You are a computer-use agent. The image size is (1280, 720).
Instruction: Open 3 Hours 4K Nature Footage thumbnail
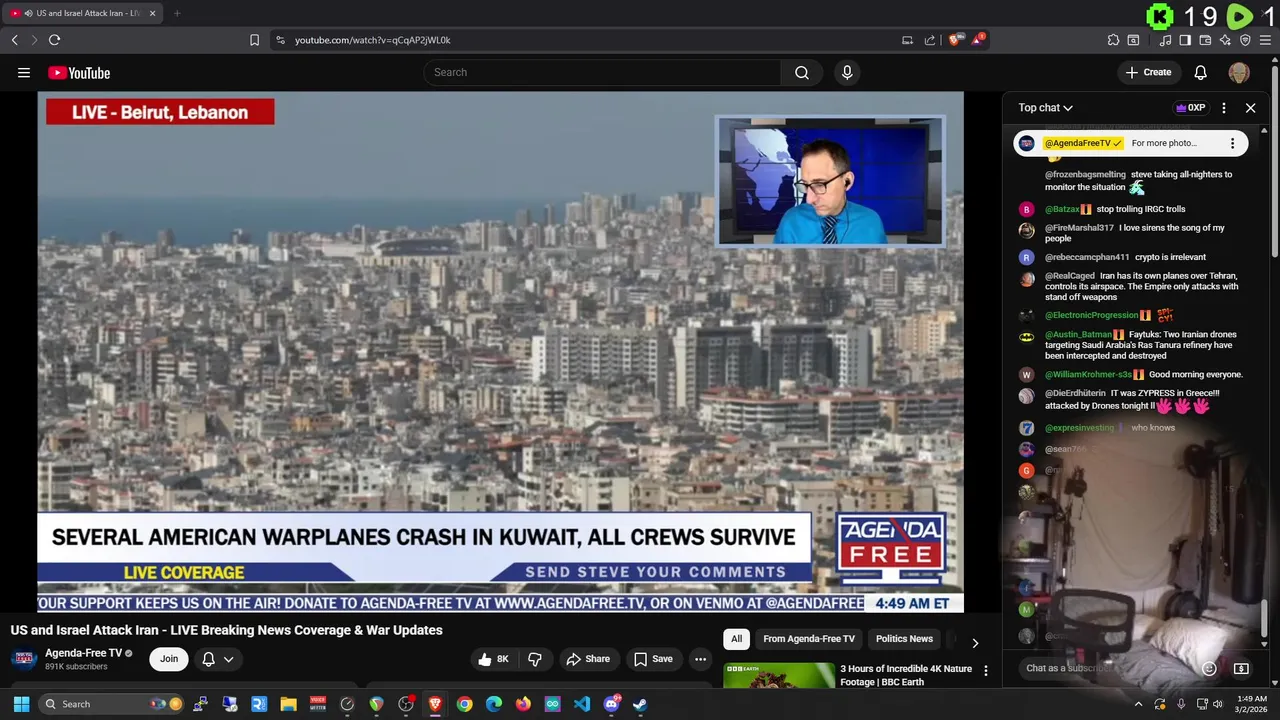point(779,676)
